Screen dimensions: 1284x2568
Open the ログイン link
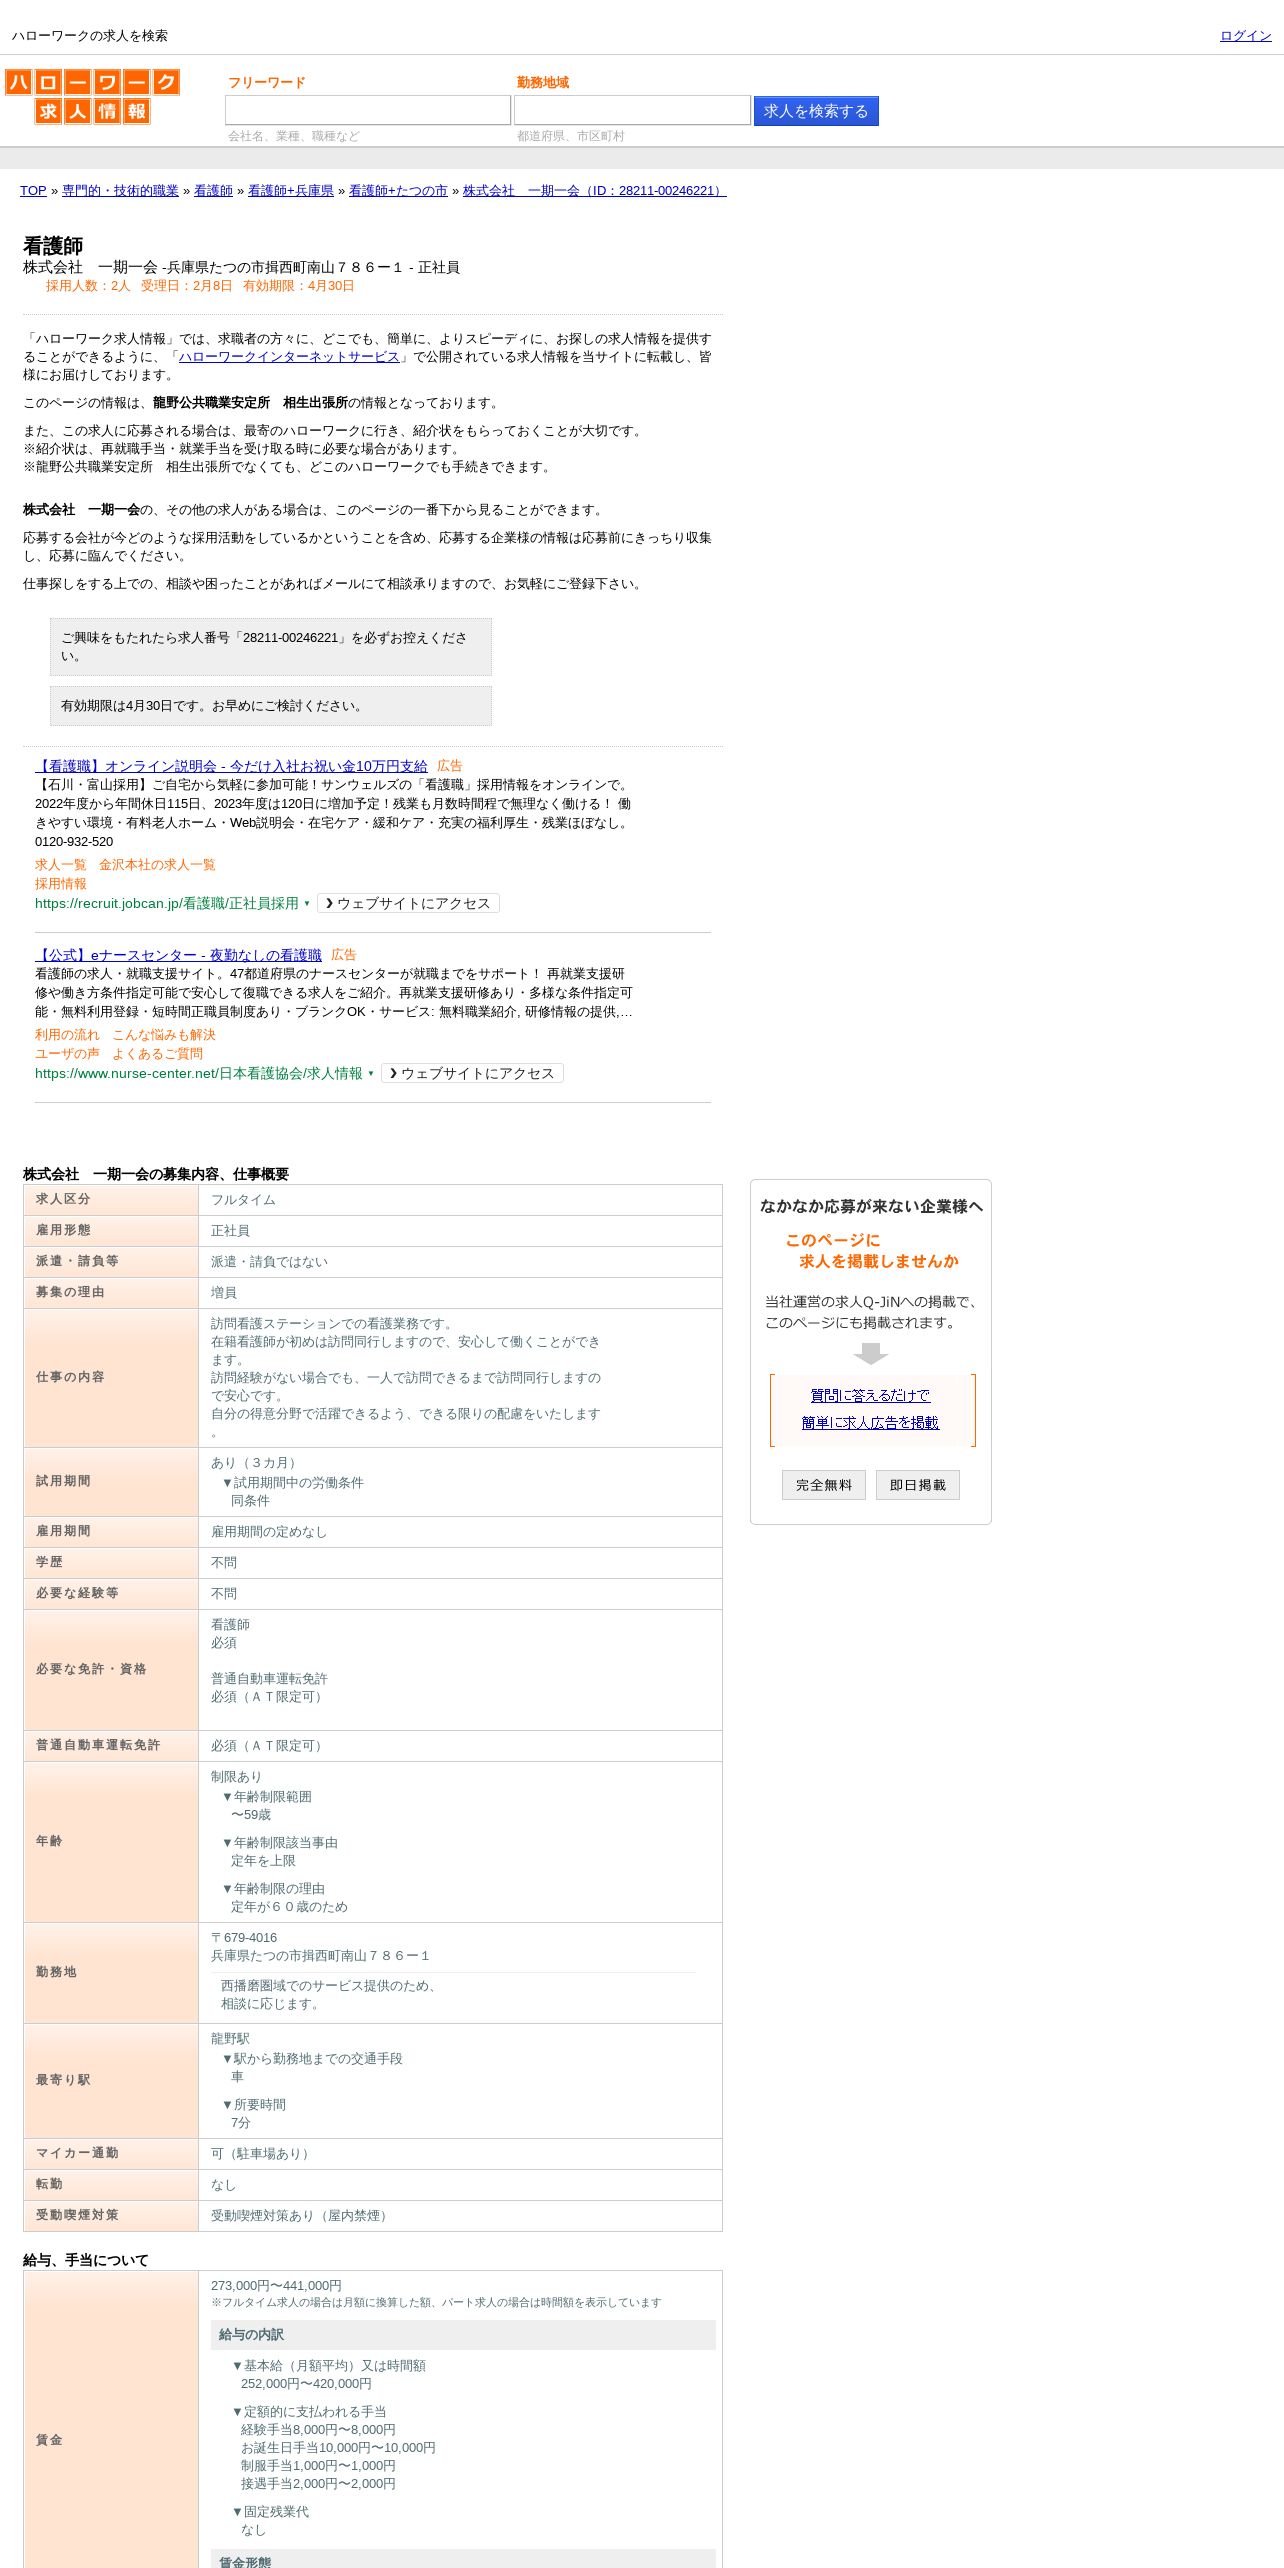pos(1245,36)
